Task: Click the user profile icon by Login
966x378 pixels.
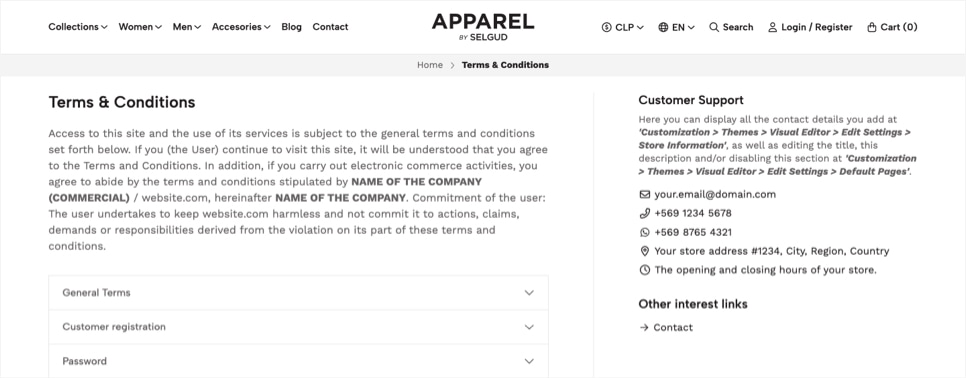Action: pos(773,27)
